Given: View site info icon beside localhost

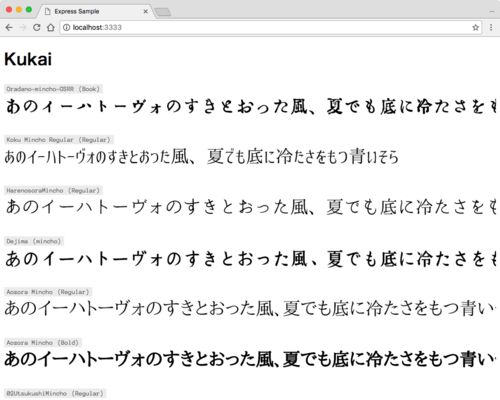Looking at the screenshot, I should pos(66,28).
